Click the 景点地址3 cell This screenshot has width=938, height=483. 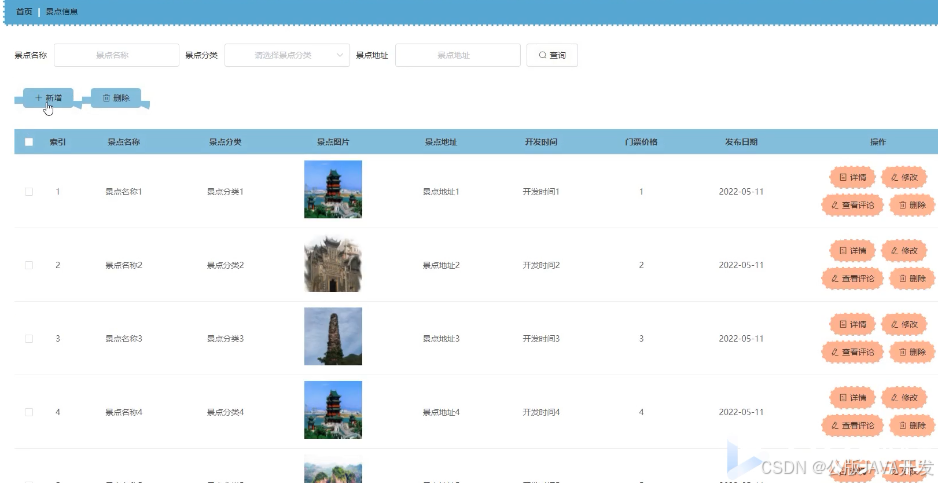pos(441,339)
